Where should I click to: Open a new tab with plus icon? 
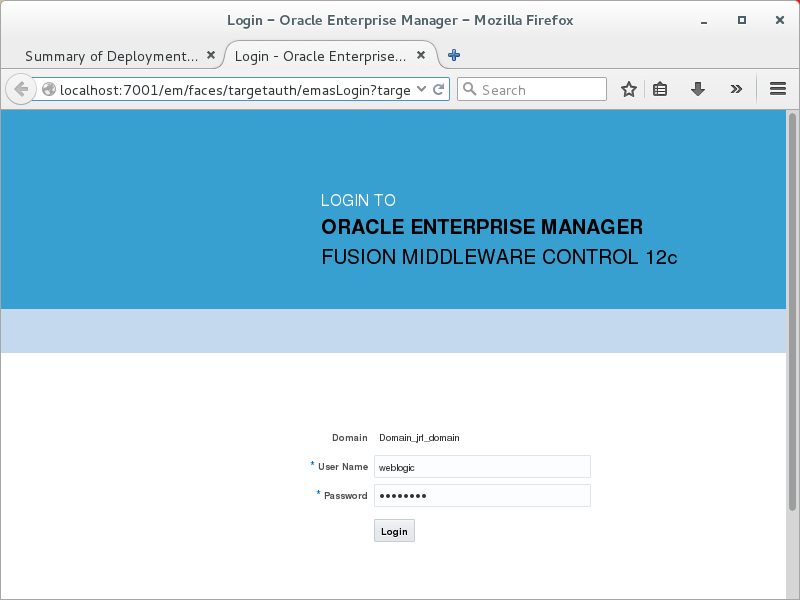coord(454,56)
